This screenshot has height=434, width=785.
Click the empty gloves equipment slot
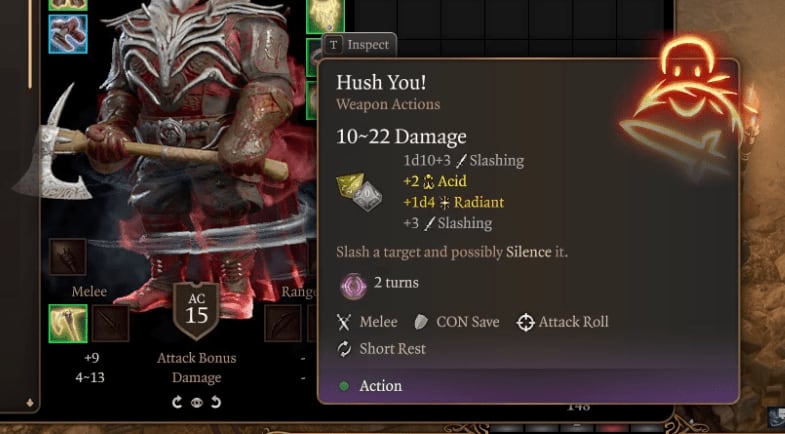pyautogui.click(x=68, y=257)
